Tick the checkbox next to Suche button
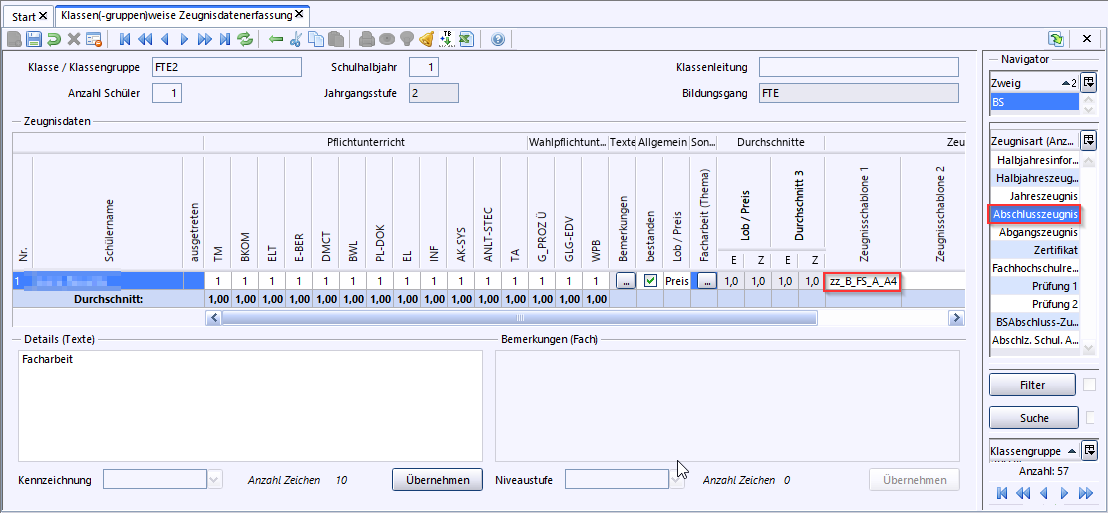 click(x=1092, y=417)
